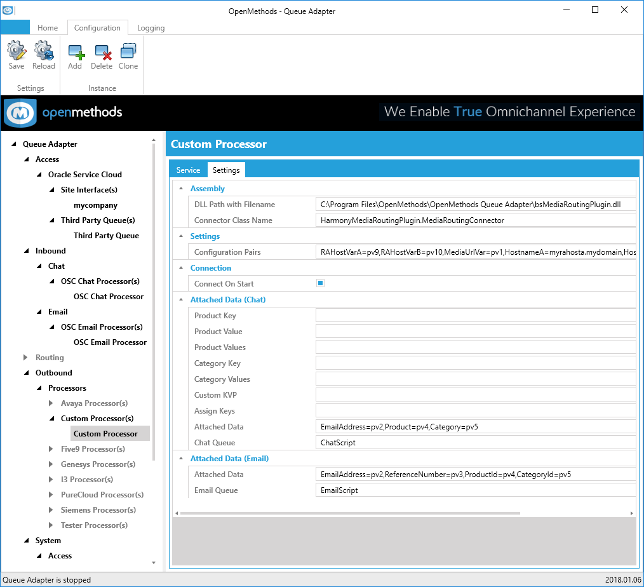The width and height of the screenshot is (644, 588).
Task: Select the Processors tree node
Action: 67,388
